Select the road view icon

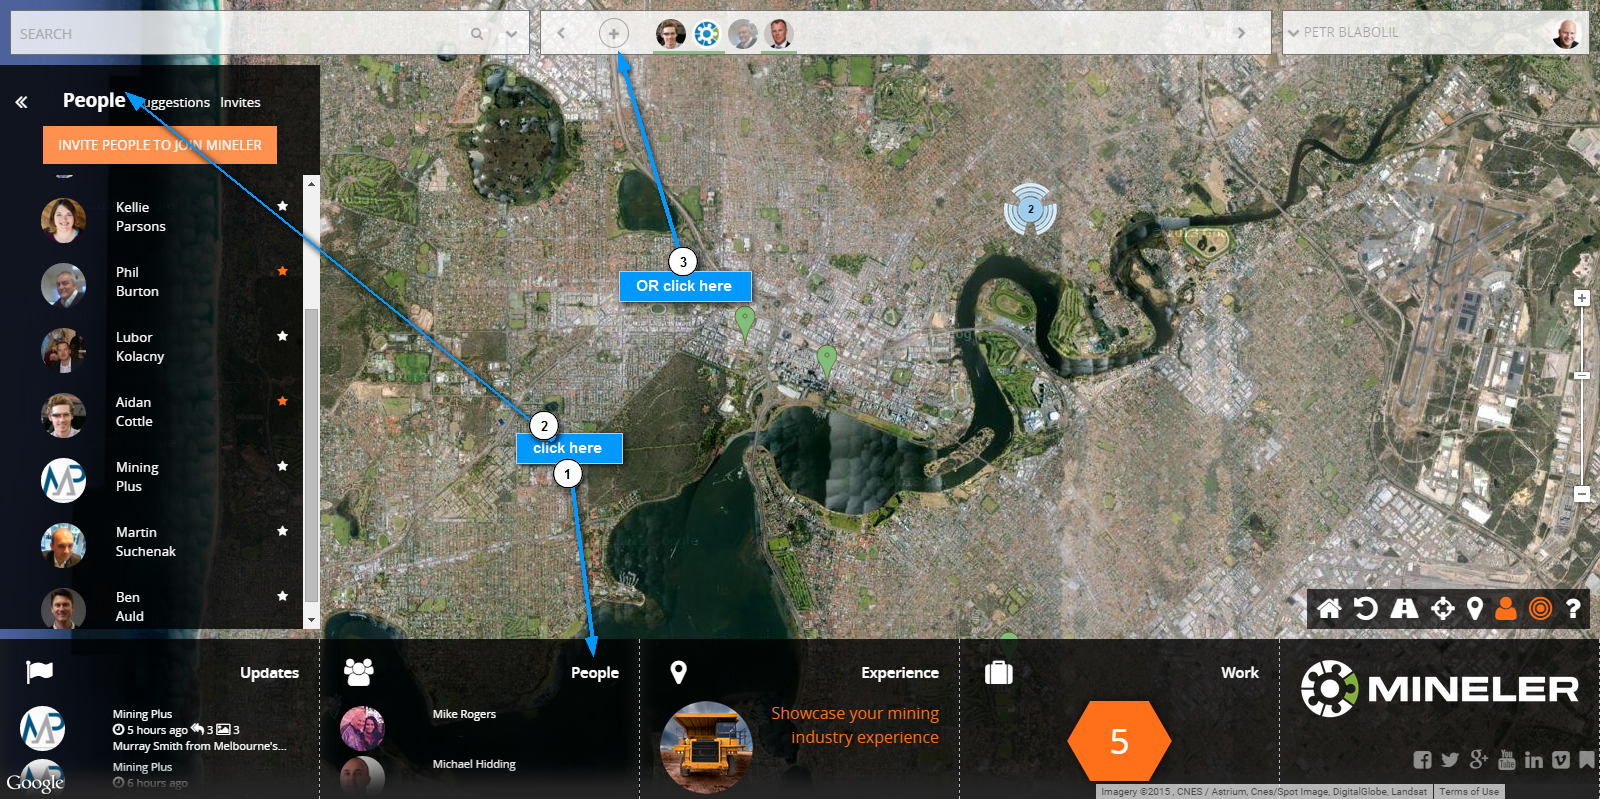click(1404, 608)
